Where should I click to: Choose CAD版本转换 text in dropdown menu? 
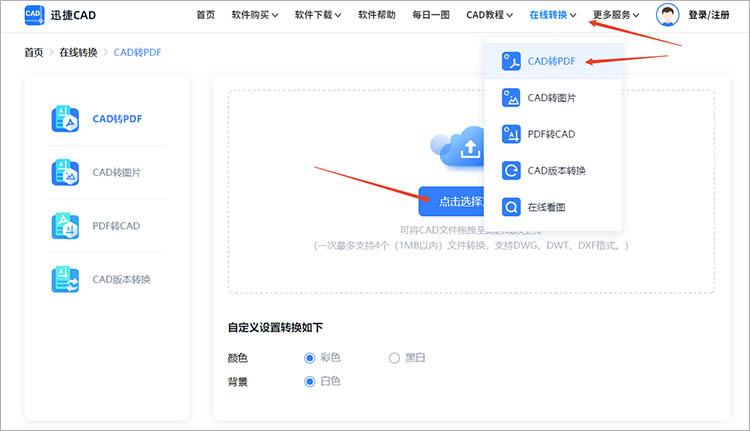pos(556,171)
